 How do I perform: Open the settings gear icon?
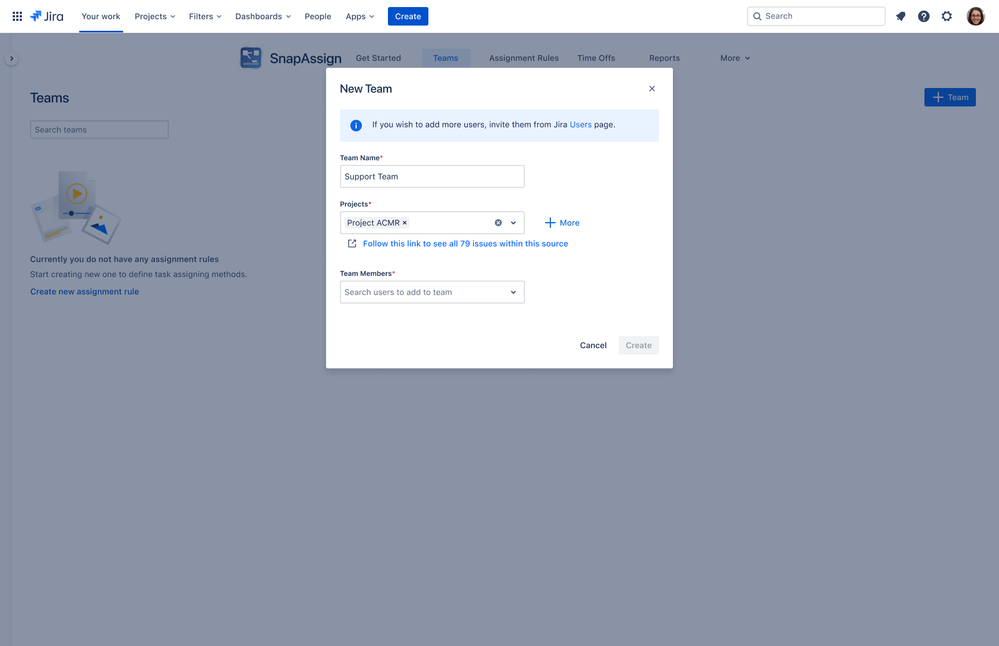[x=947, y=16]
